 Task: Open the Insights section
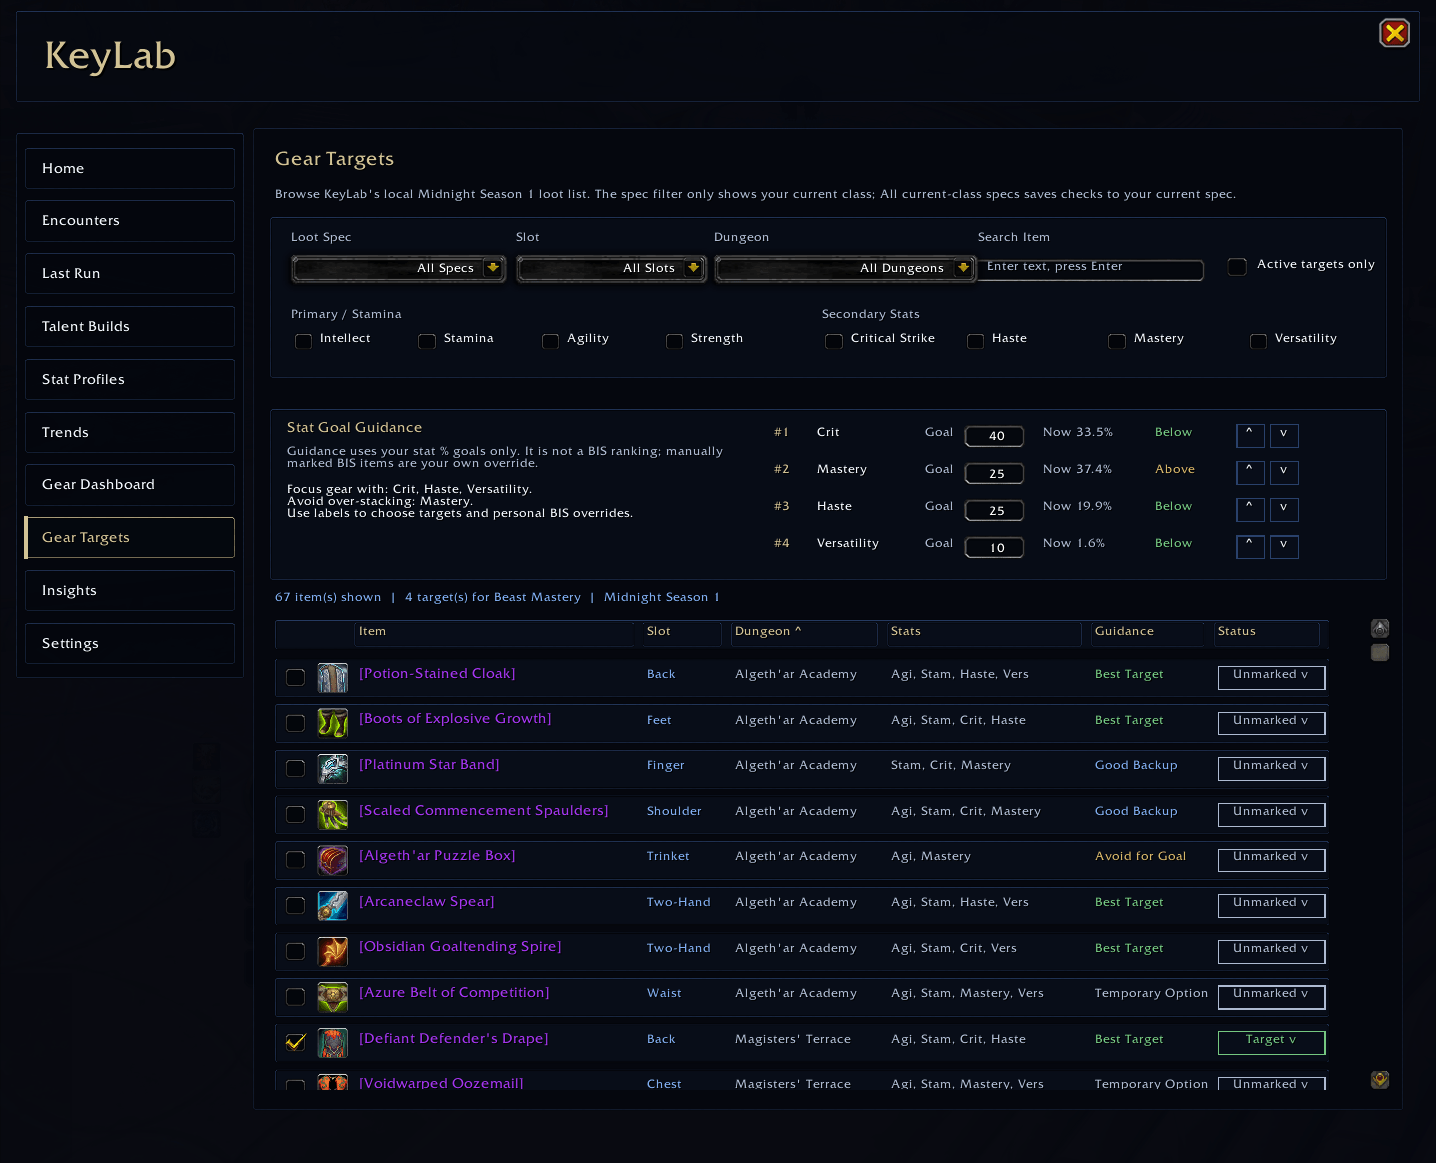click(x=130, y=590)
